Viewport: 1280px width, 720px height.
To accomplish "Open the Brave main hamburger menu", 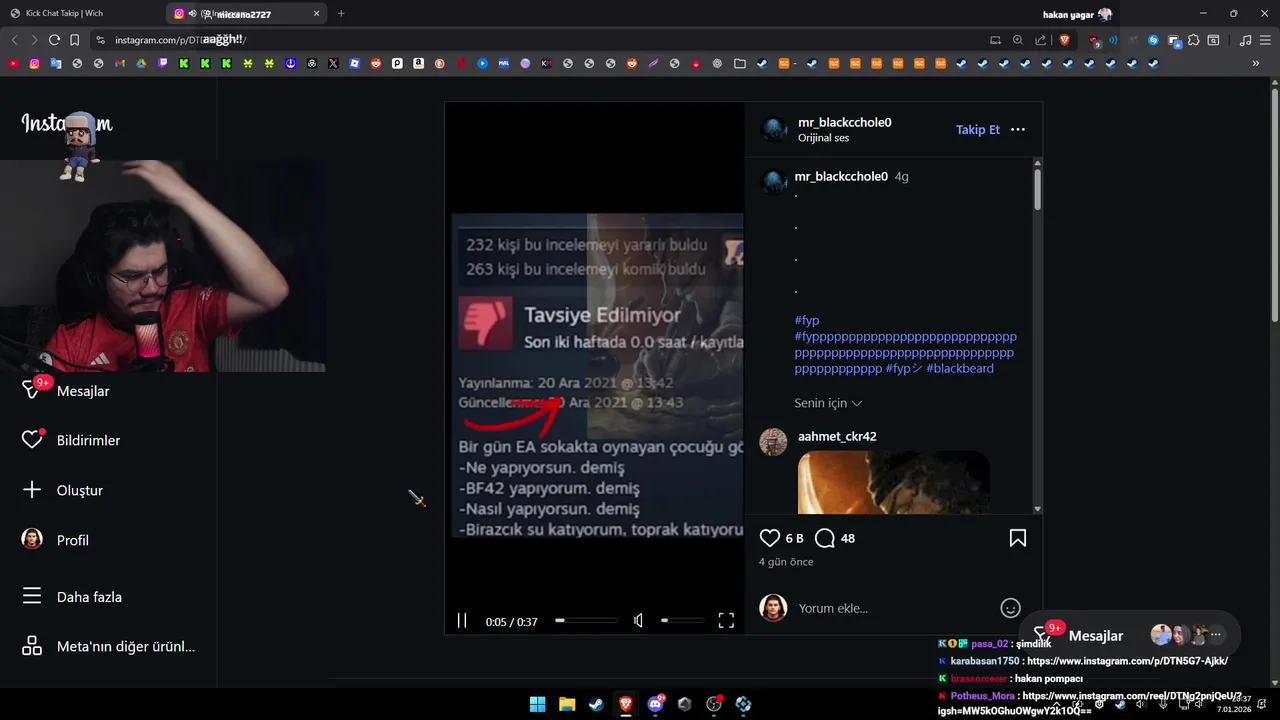I will [x=1265, y=40].
